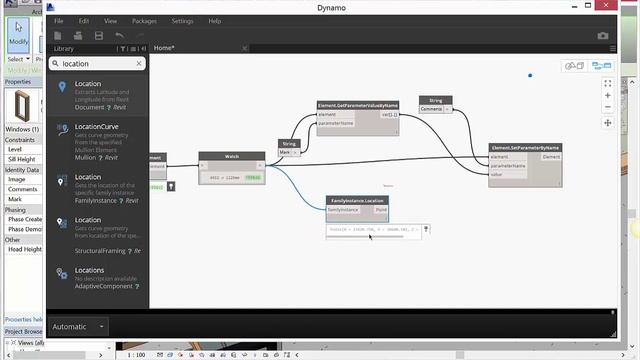
Task: Click the Modify tool in Revit ribbon
Action: click(19, 35)
